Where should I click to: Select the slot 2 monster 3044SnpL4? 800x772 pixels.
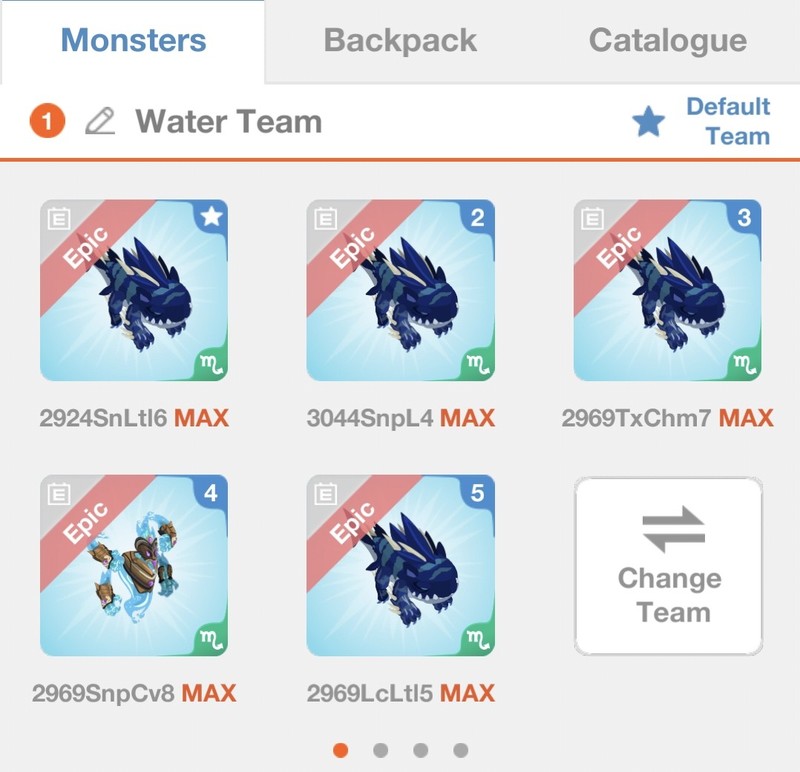[x=401, y=290]
